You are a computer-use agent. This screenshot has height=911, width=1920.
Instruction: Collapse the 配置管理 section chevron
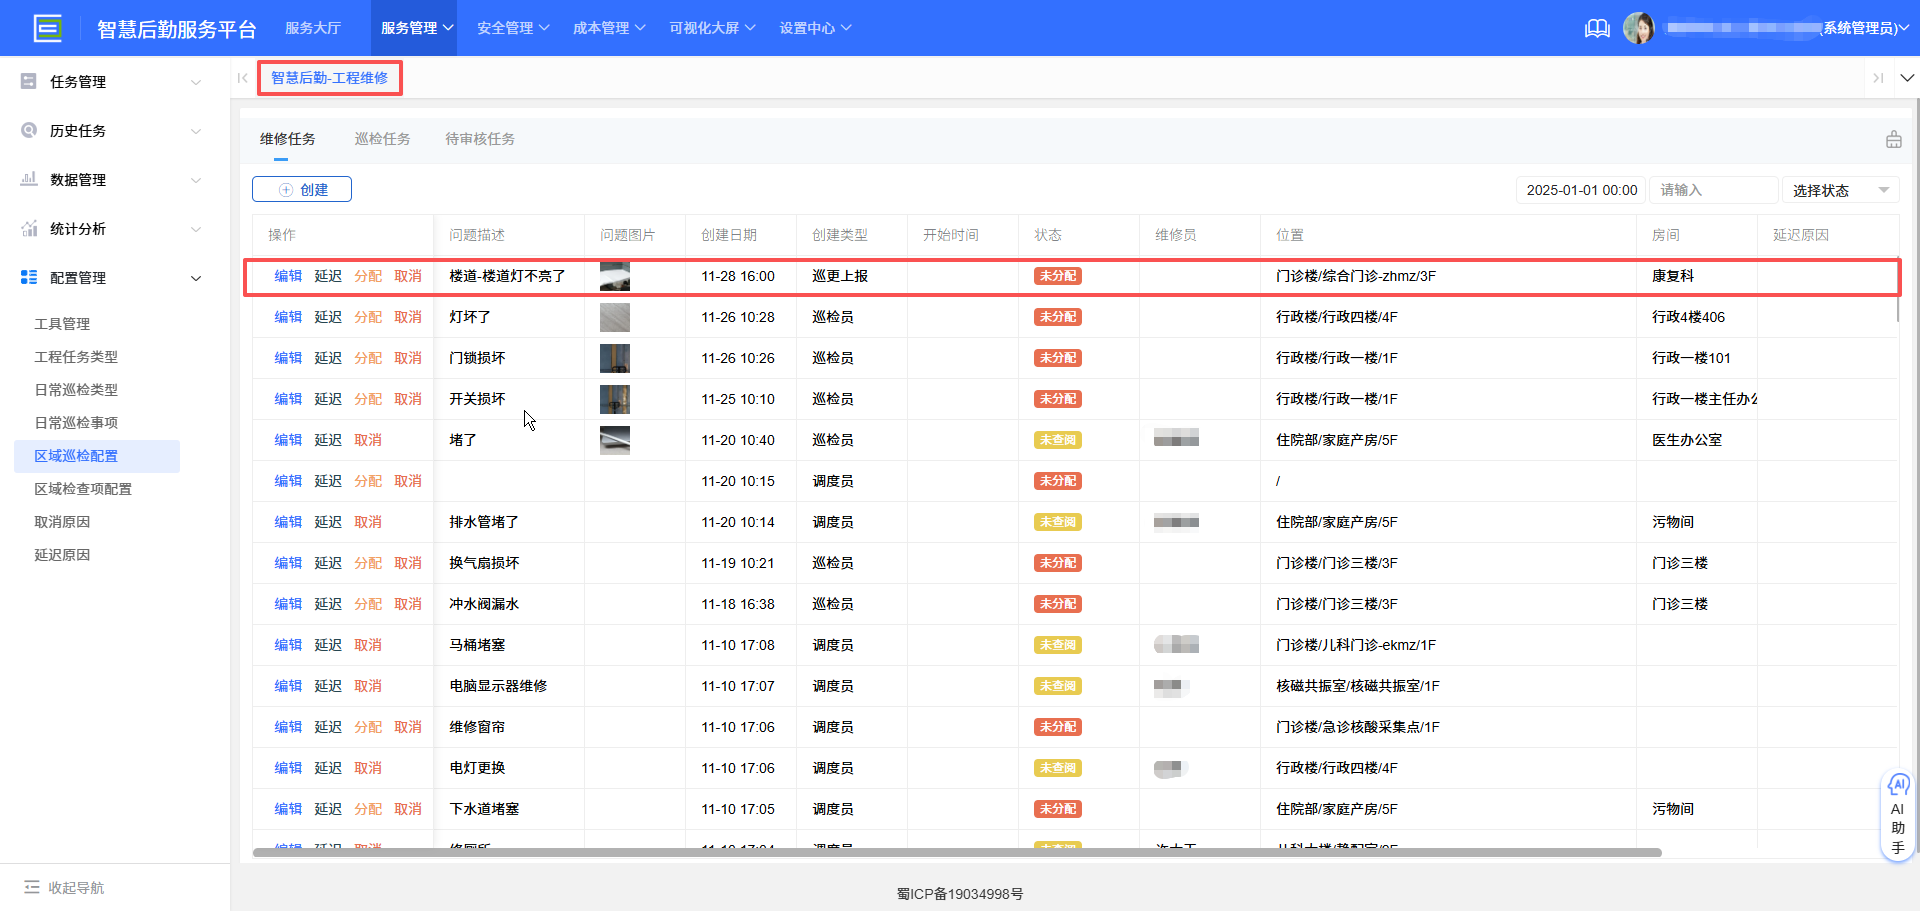click(195, 278)
